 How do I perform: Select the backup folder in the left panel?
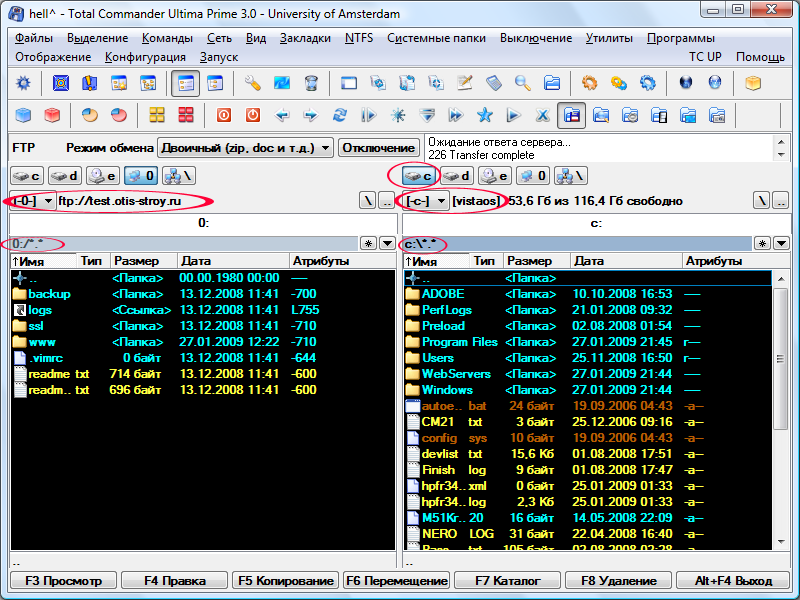pos(49,294)
